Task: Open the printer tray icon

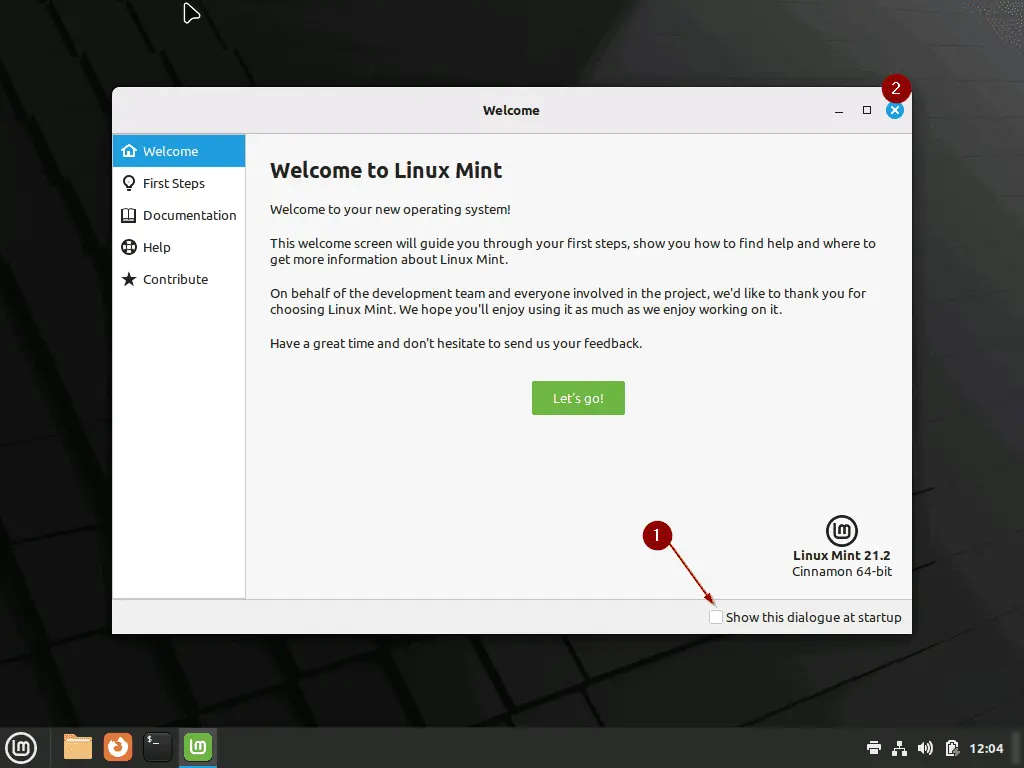Action: click(x=874, y=748)
